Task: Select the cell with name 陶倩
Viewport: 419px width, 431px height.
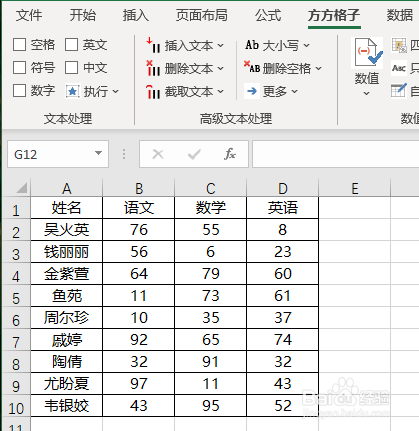Action: (67, 362)
